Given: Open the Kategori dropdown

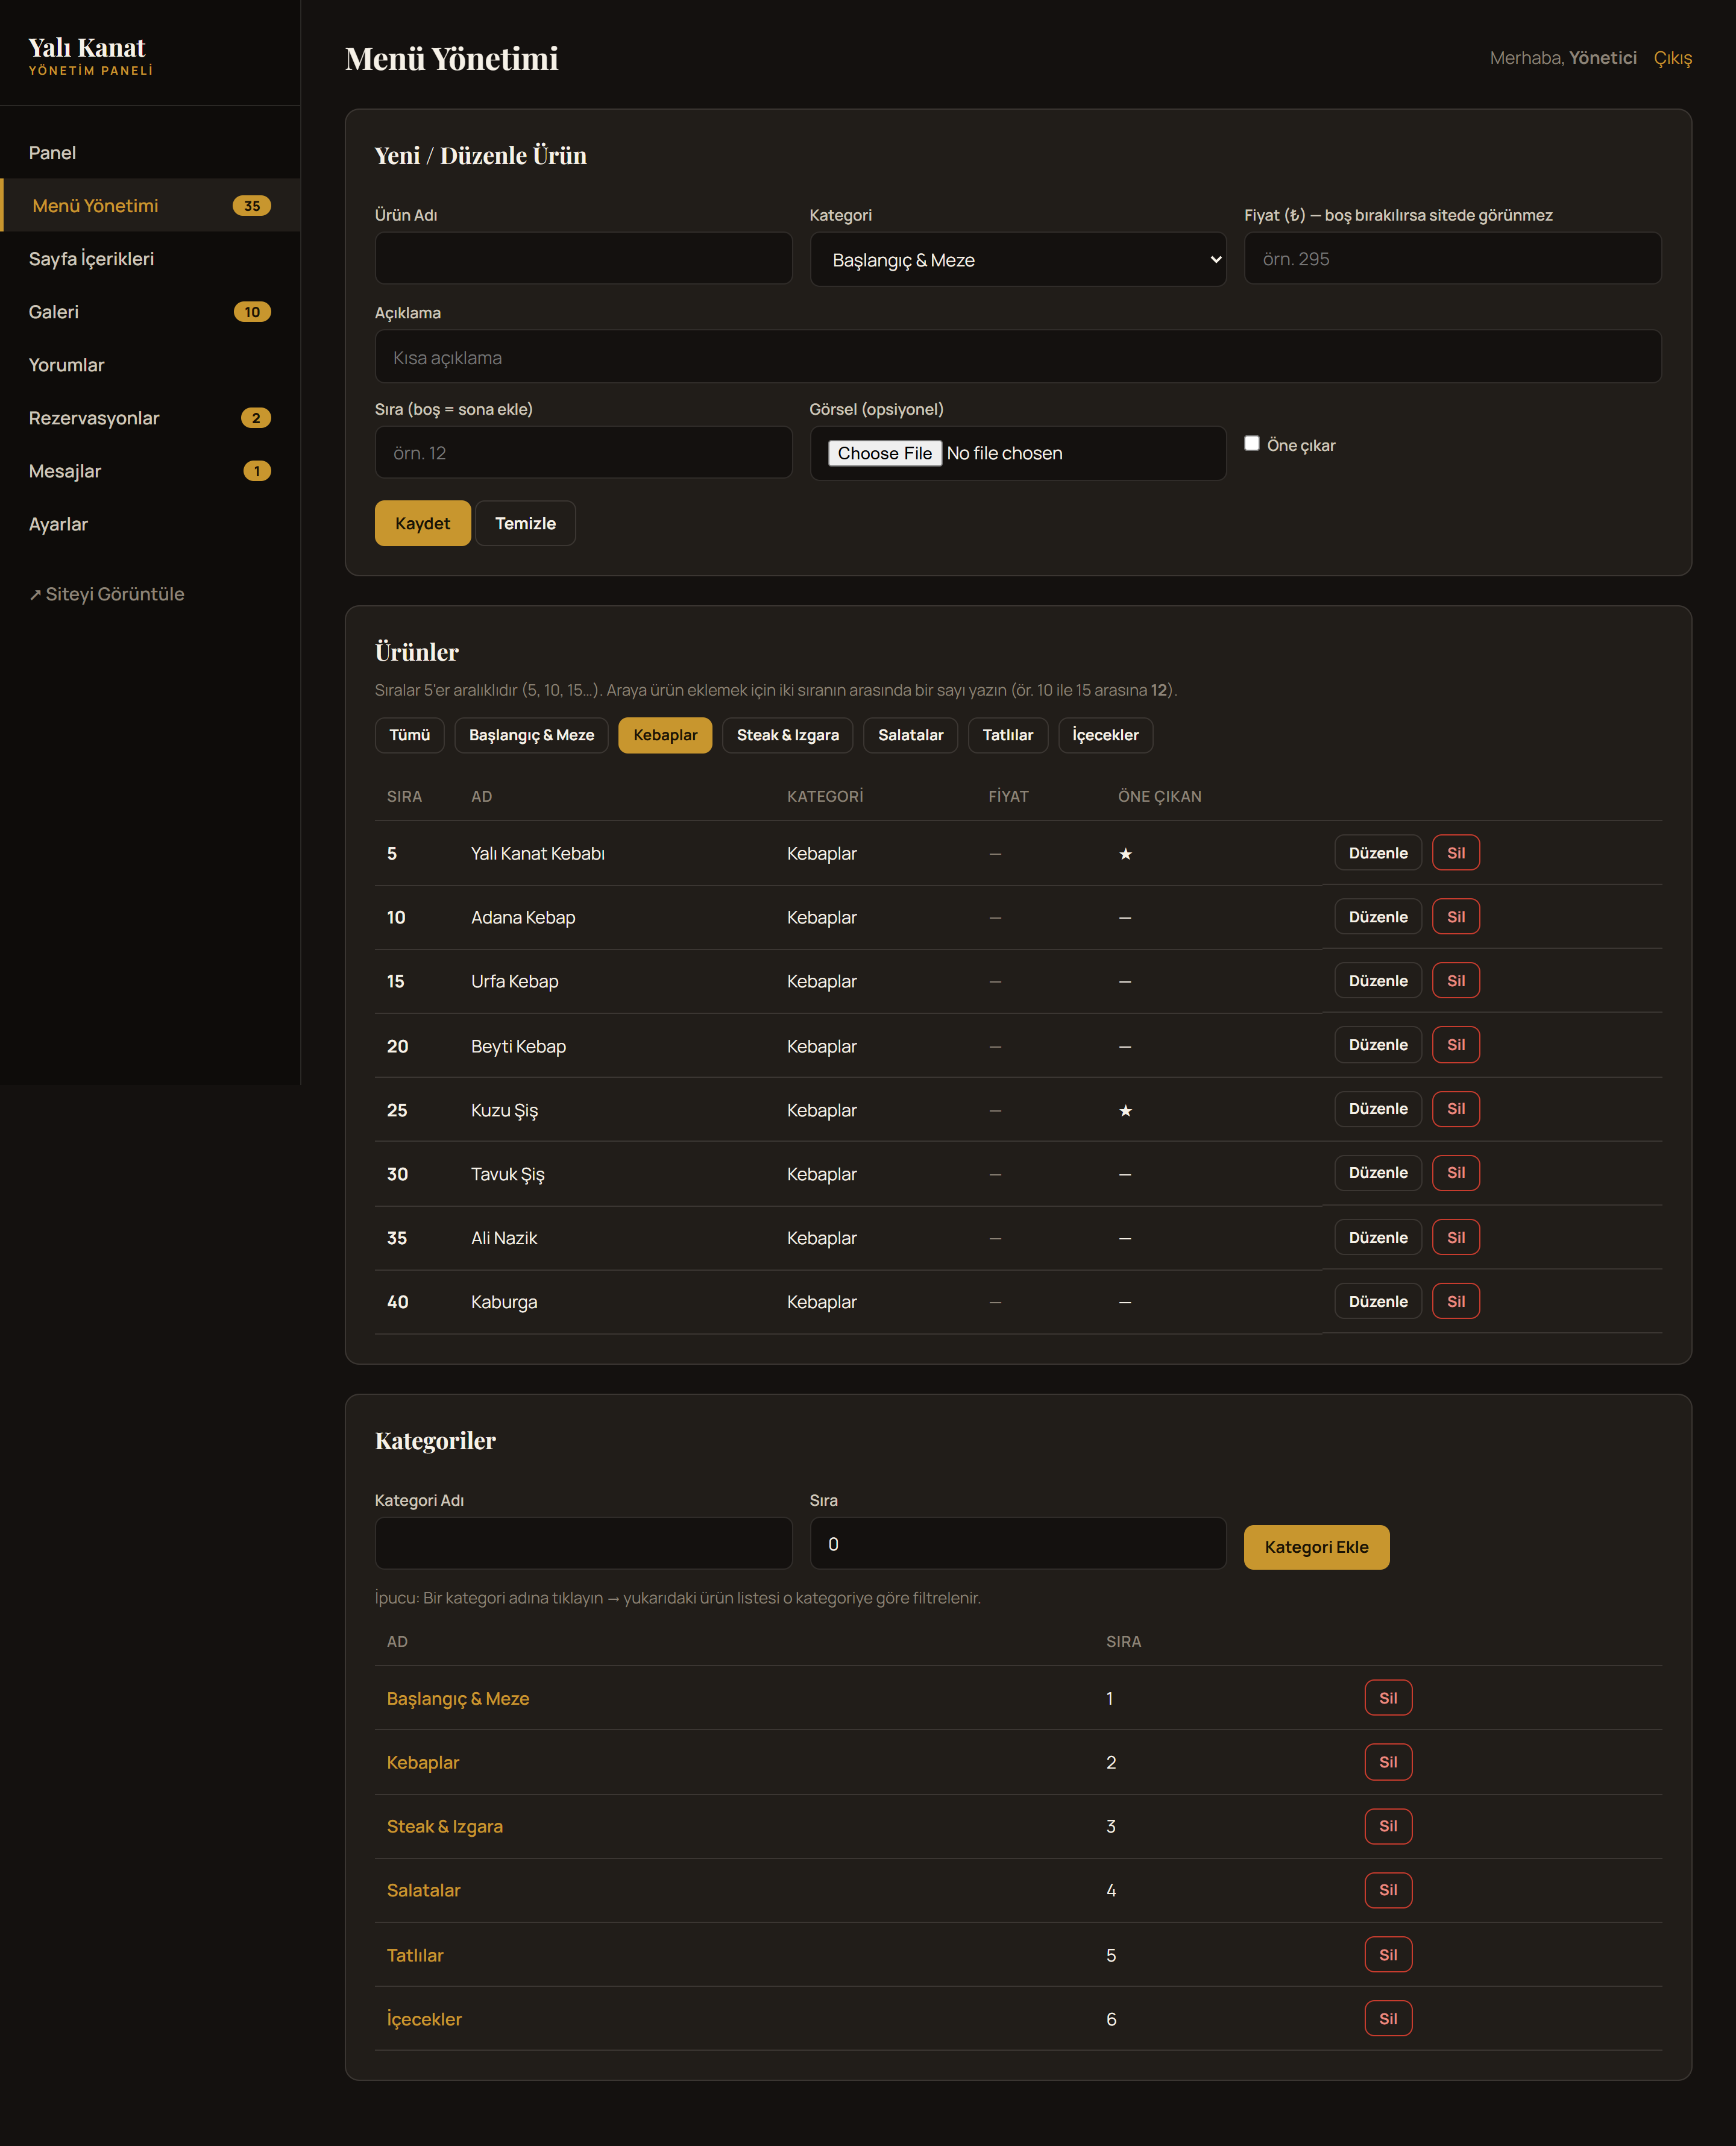Looking at the screenshot, I should coord(1017,260).
